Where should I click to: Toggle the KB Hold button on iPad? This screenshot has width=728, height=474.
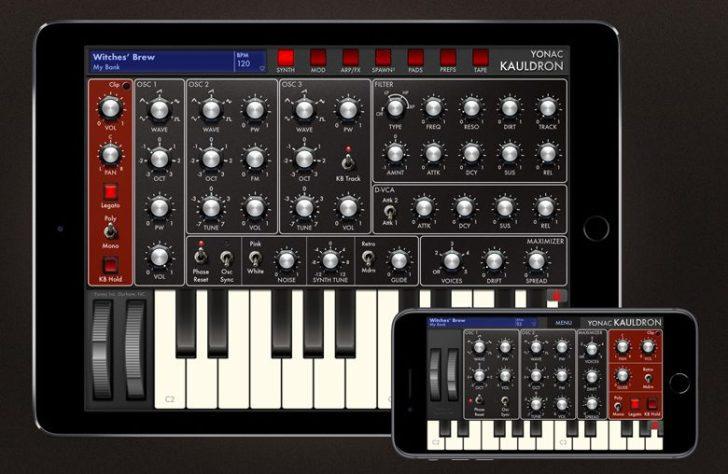[110, 265]
